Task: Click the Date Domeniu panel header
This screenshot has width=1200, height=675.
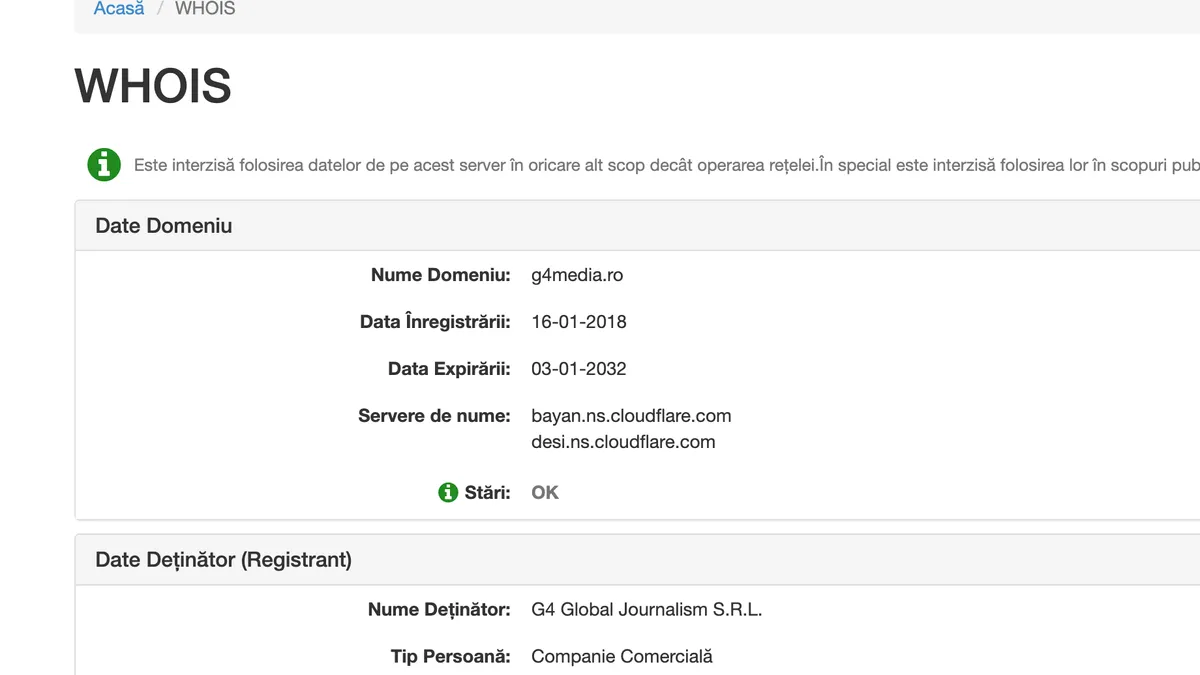Action: 164,226
